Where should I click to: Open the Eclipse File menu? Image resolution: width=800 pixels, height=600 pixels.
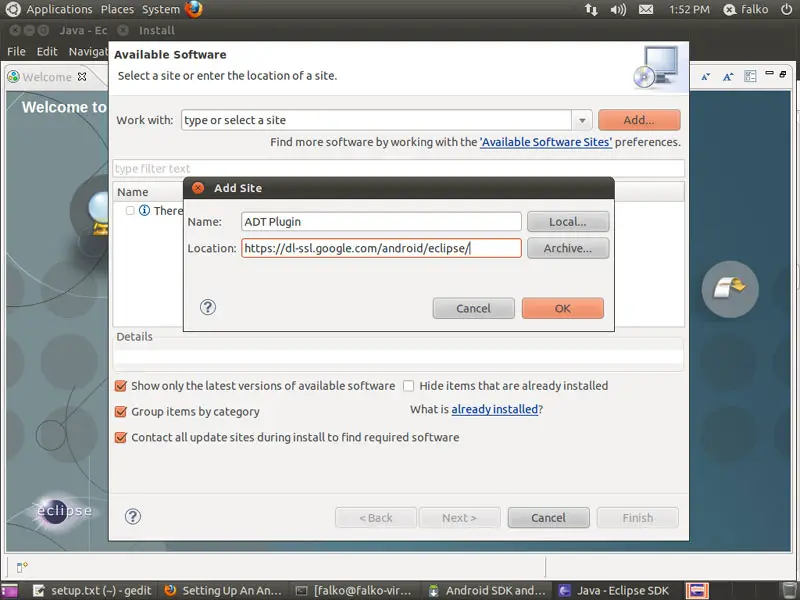click(16, 52)
